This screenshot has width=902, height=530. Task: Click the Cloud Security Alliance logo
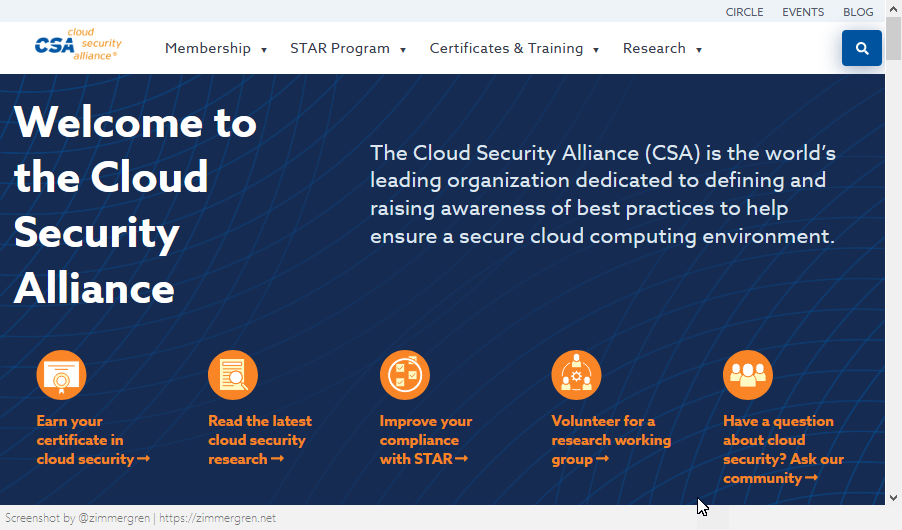point(77,45)
